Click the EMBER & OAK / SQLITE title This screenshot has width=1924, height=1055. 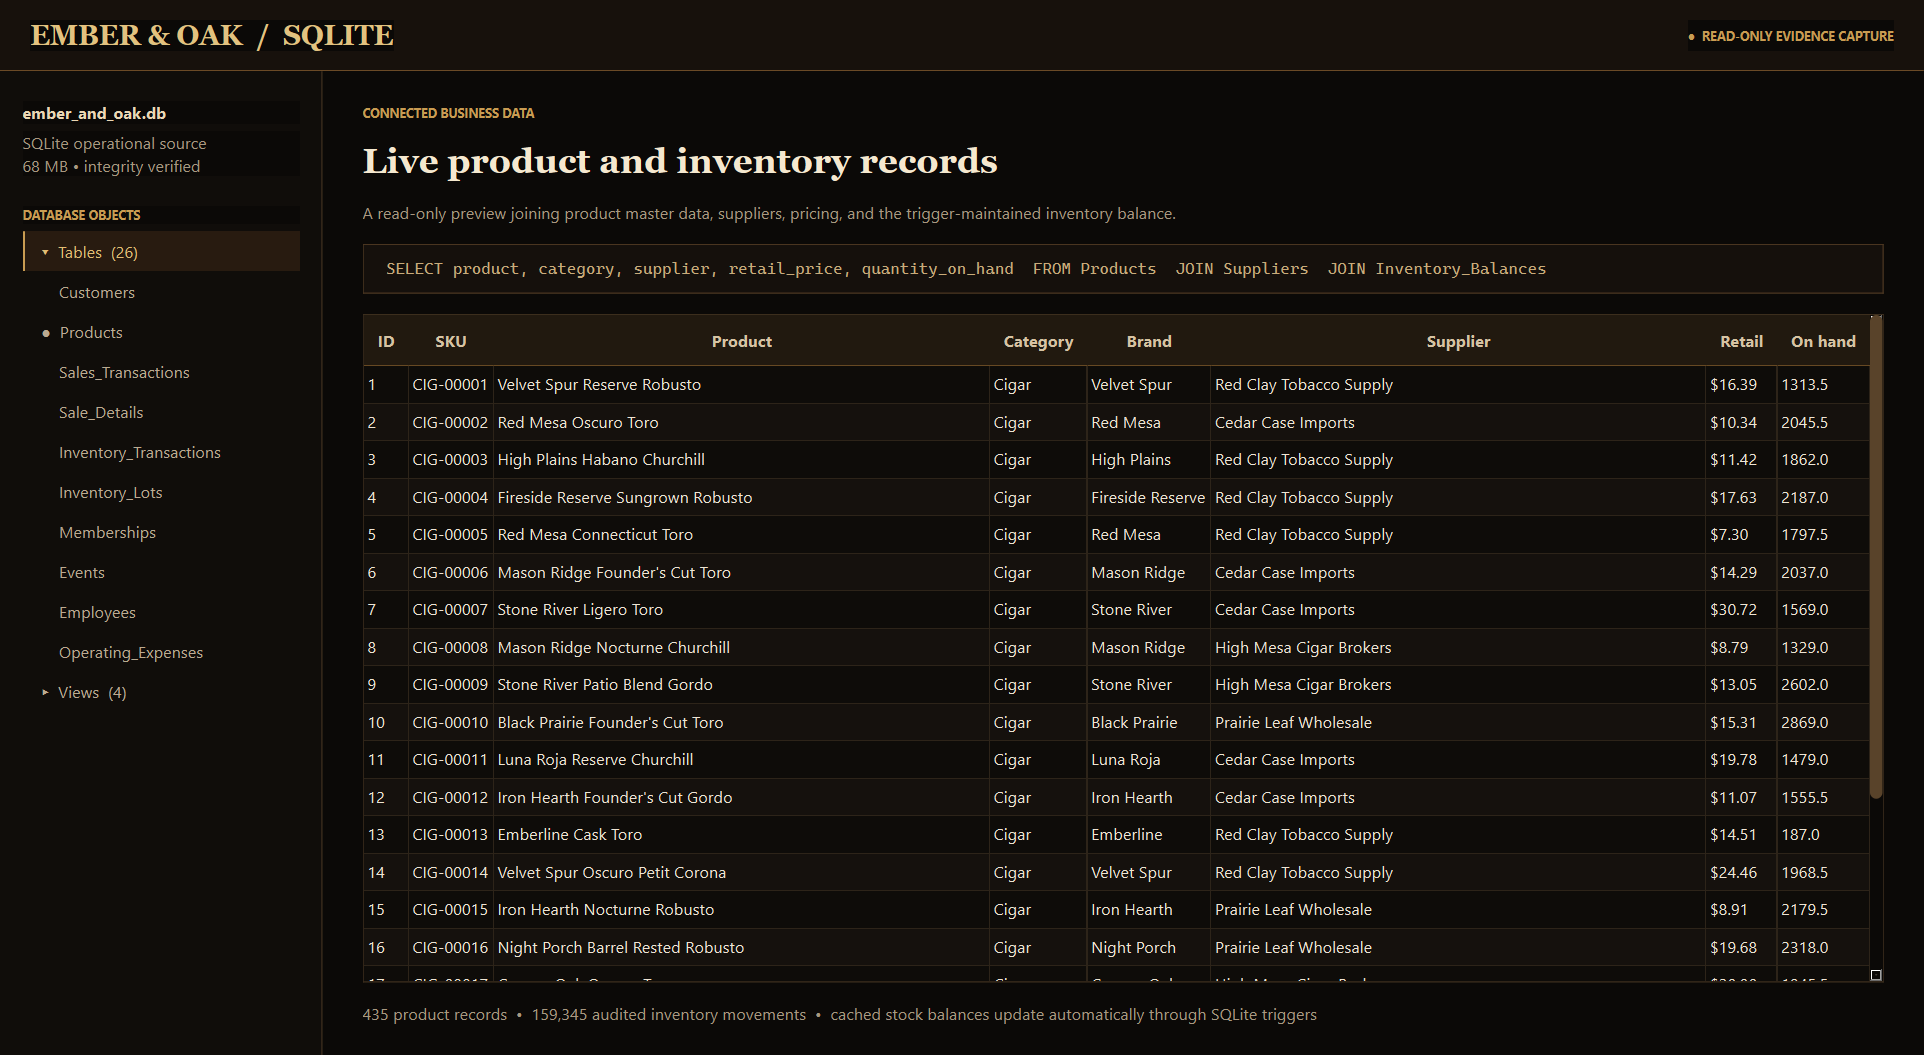212,35
